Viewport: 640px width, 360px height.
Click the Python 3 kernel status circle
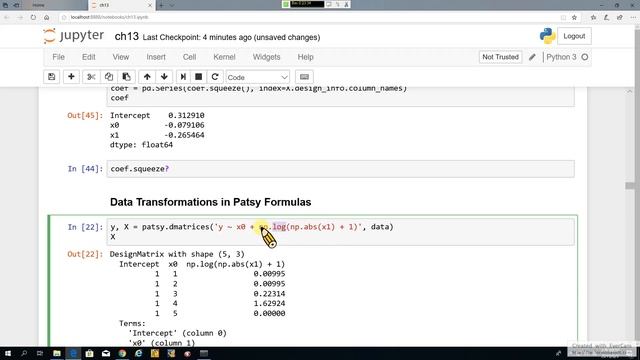click(585, 57)
